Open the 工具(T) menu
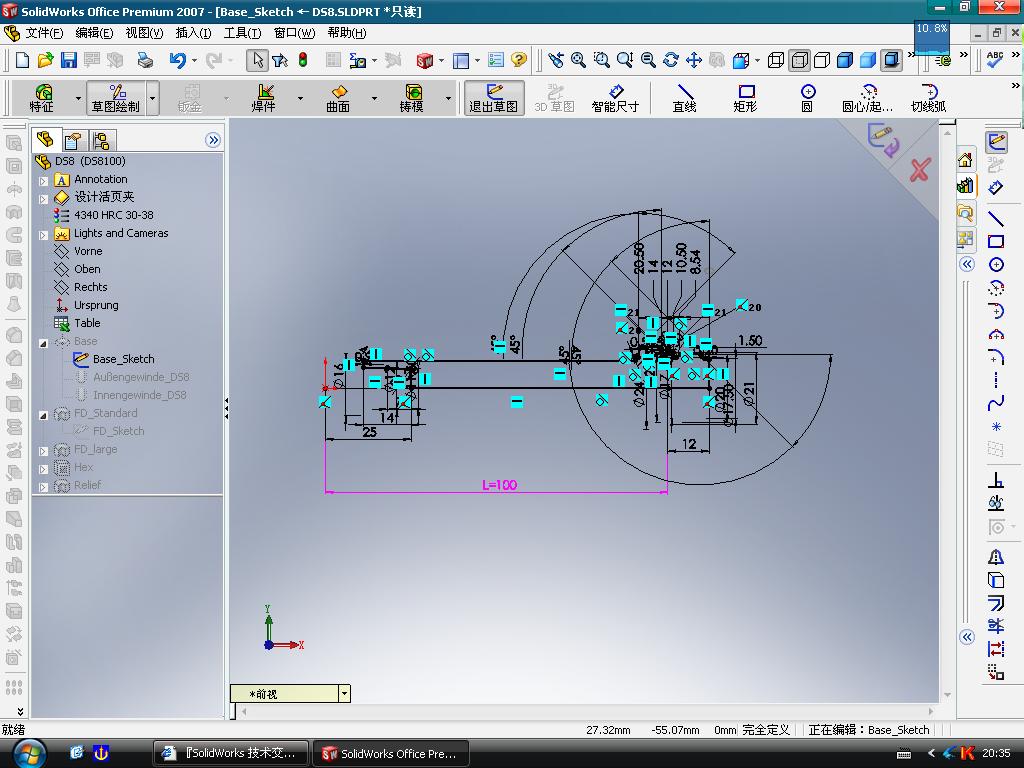 click(x=242, y=33)
